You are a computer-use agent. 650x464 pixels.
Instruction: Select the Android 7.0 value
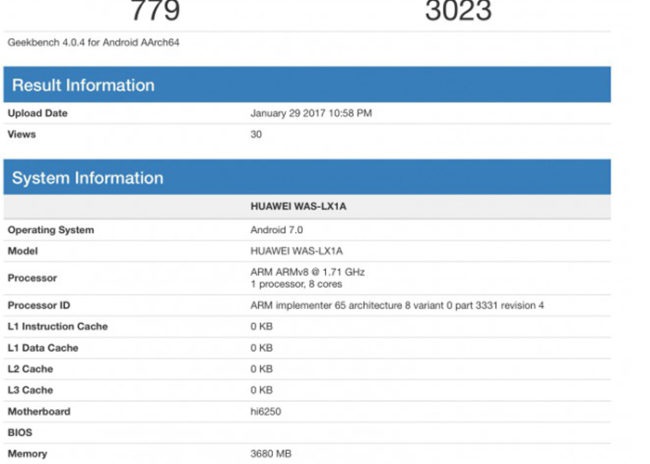[276, 230]
